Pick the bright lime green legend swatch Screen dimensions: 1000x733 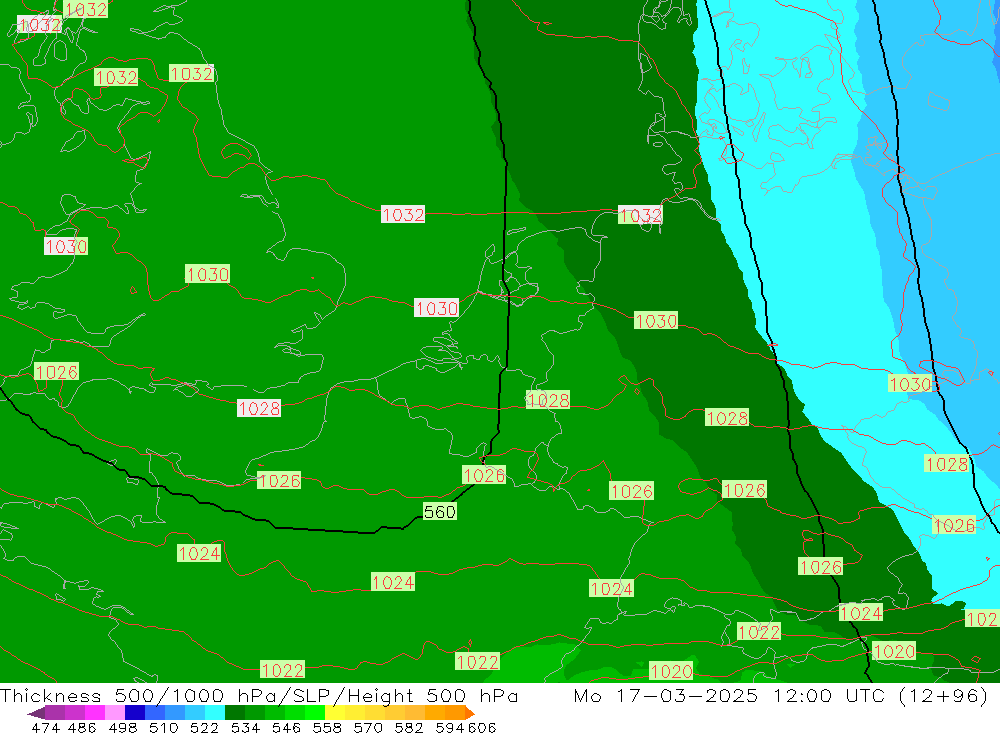tap(315, 712)
